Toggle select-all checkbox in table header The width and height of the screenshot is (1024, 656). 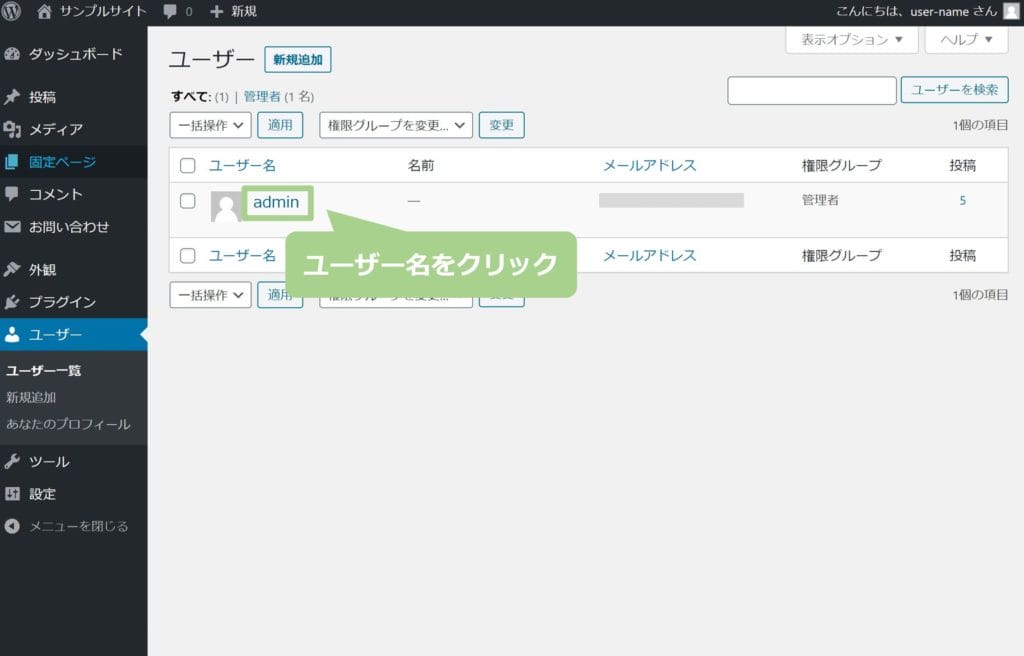(x=187, y=166)
